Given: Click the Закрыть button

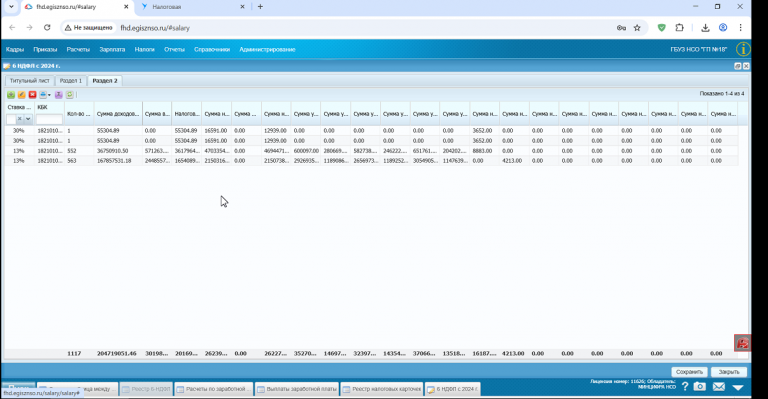Looking at the screenshot, I should tap(729, 372).
